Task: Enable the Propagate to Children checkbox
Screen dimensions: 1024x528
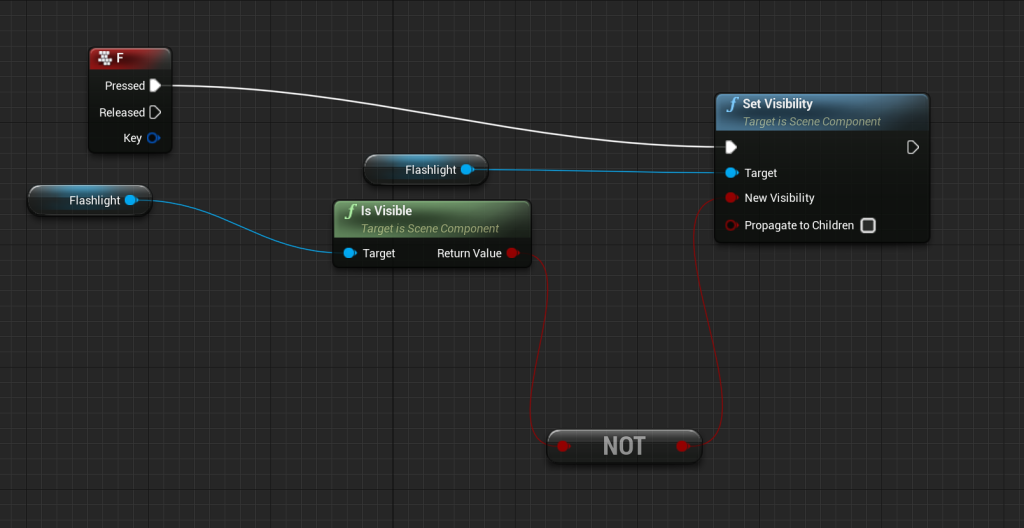Action: tap(868, 226)
